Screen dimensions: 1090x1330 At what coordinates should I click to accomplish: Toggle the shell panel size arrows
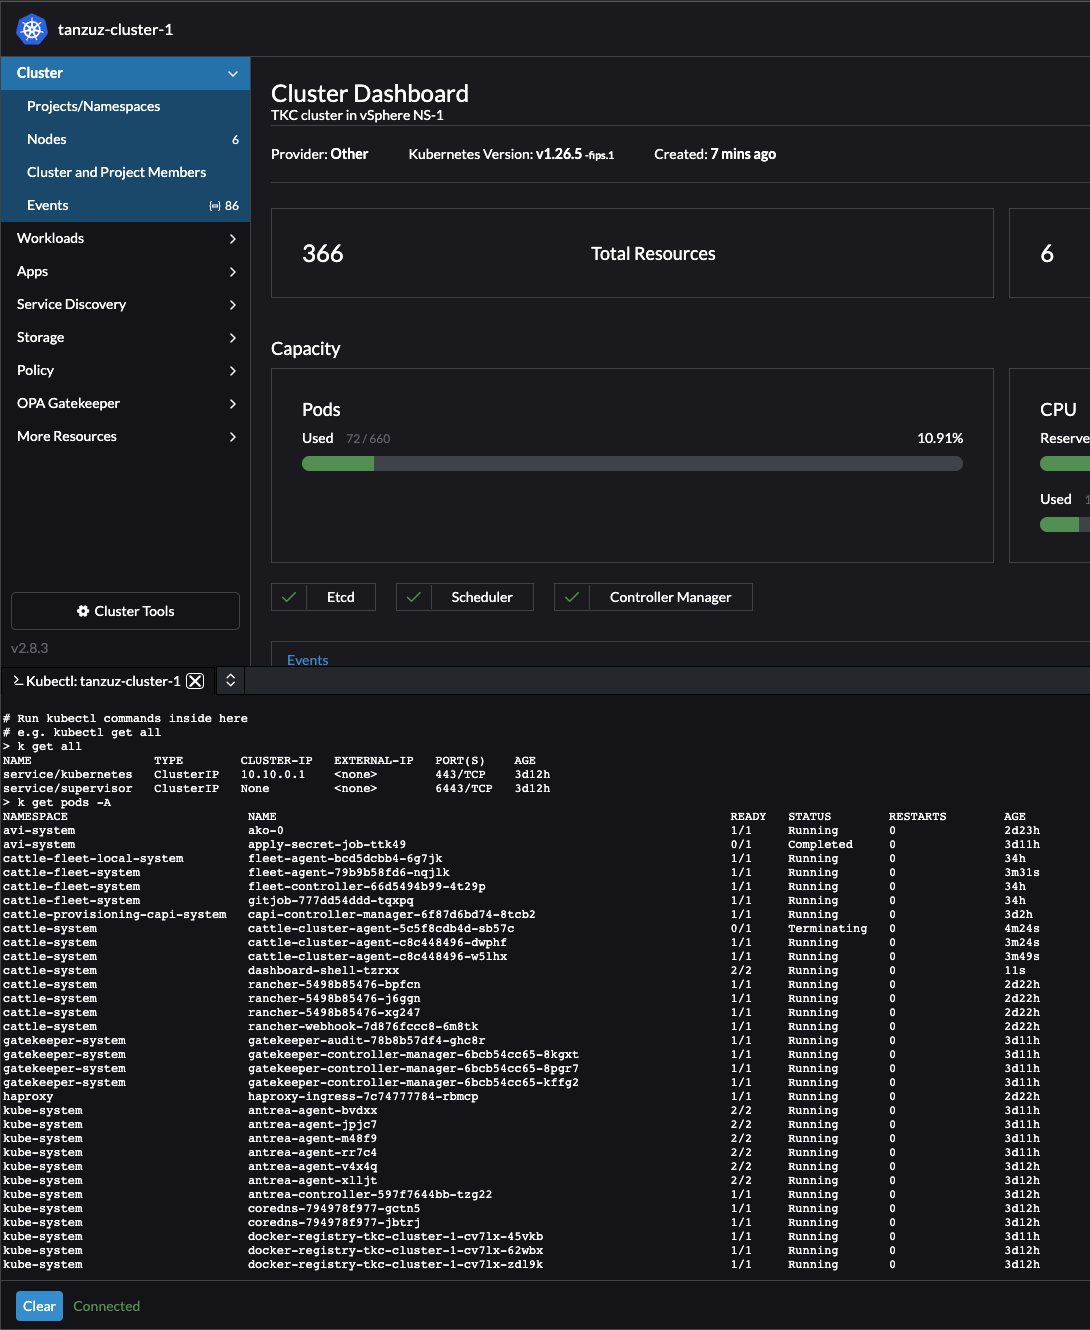[x=230, y=680]
